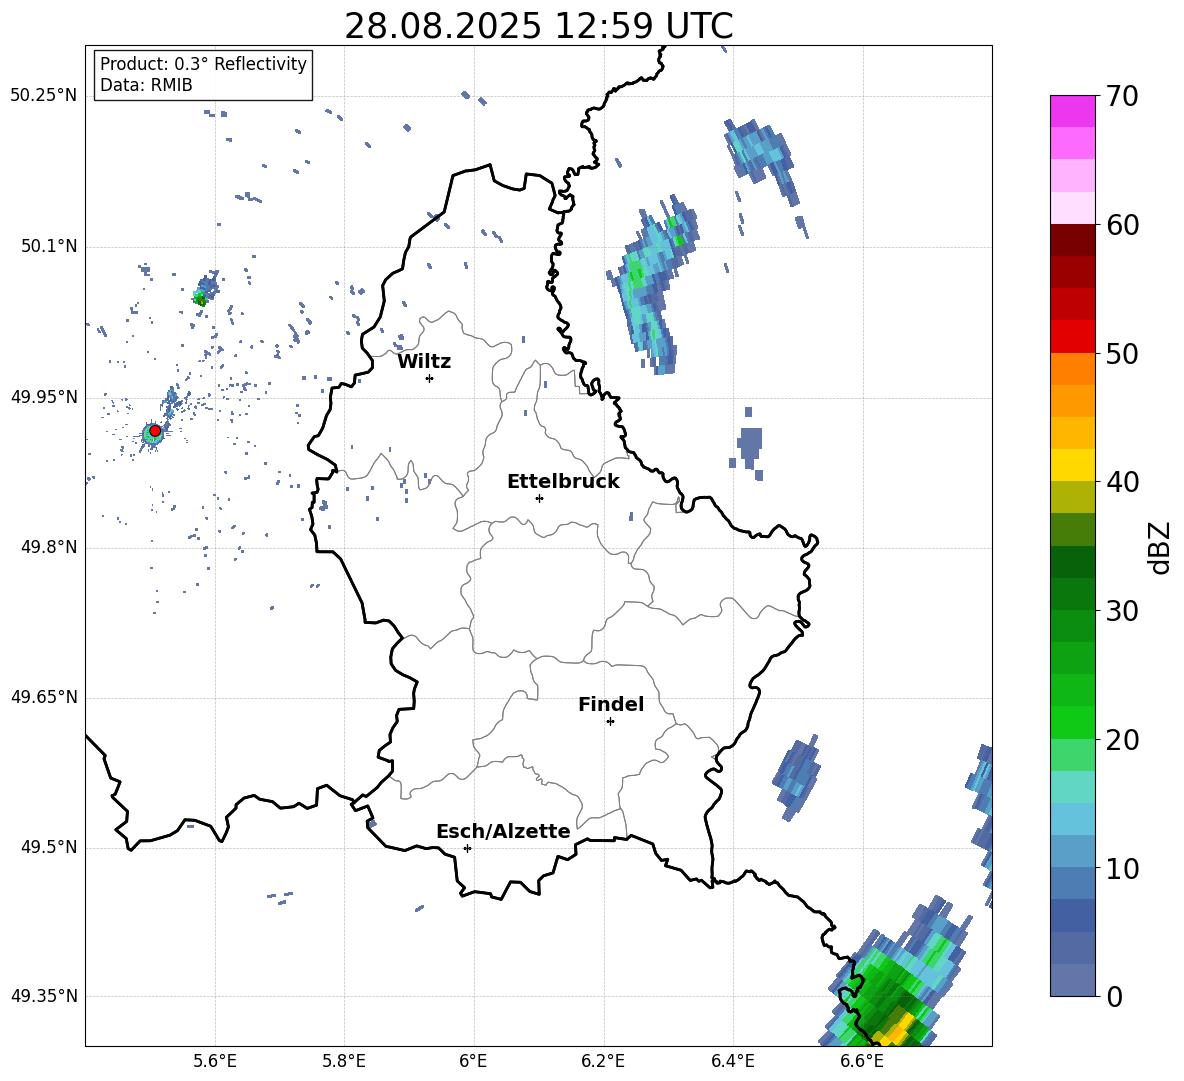Click the 30 tick on the colorbar
The image size is (1184, 1081).
pos(1122,611)
